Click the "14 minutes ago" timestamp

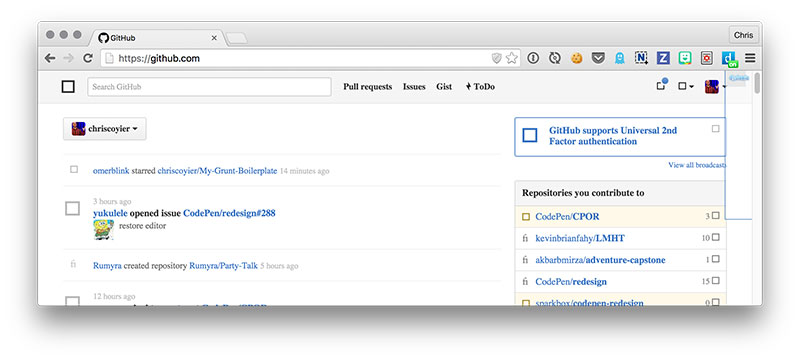[305, 171]
